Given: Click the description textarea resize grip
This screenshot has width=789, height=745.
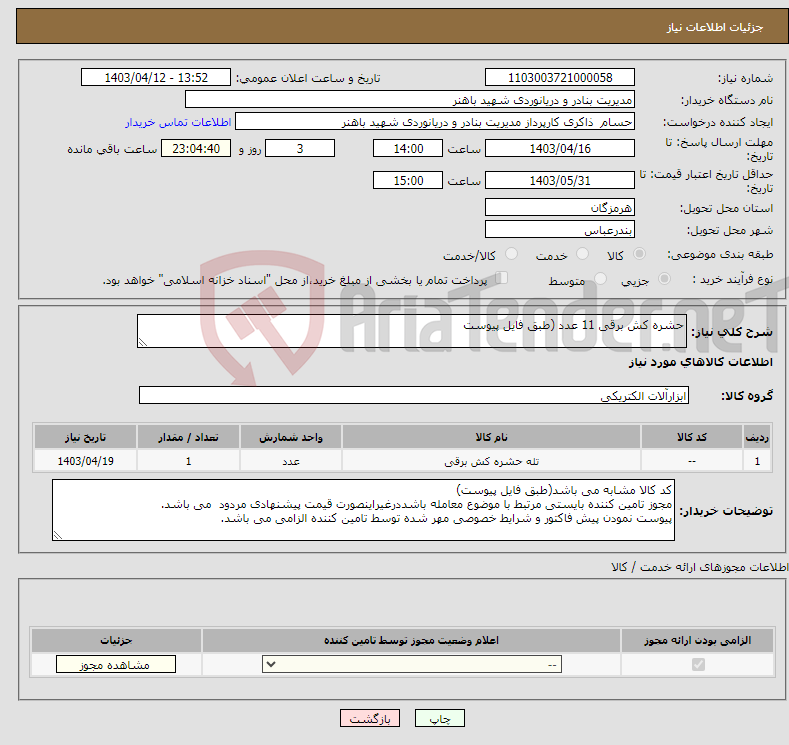Looking at the screenshot, I should click(143, 342).
